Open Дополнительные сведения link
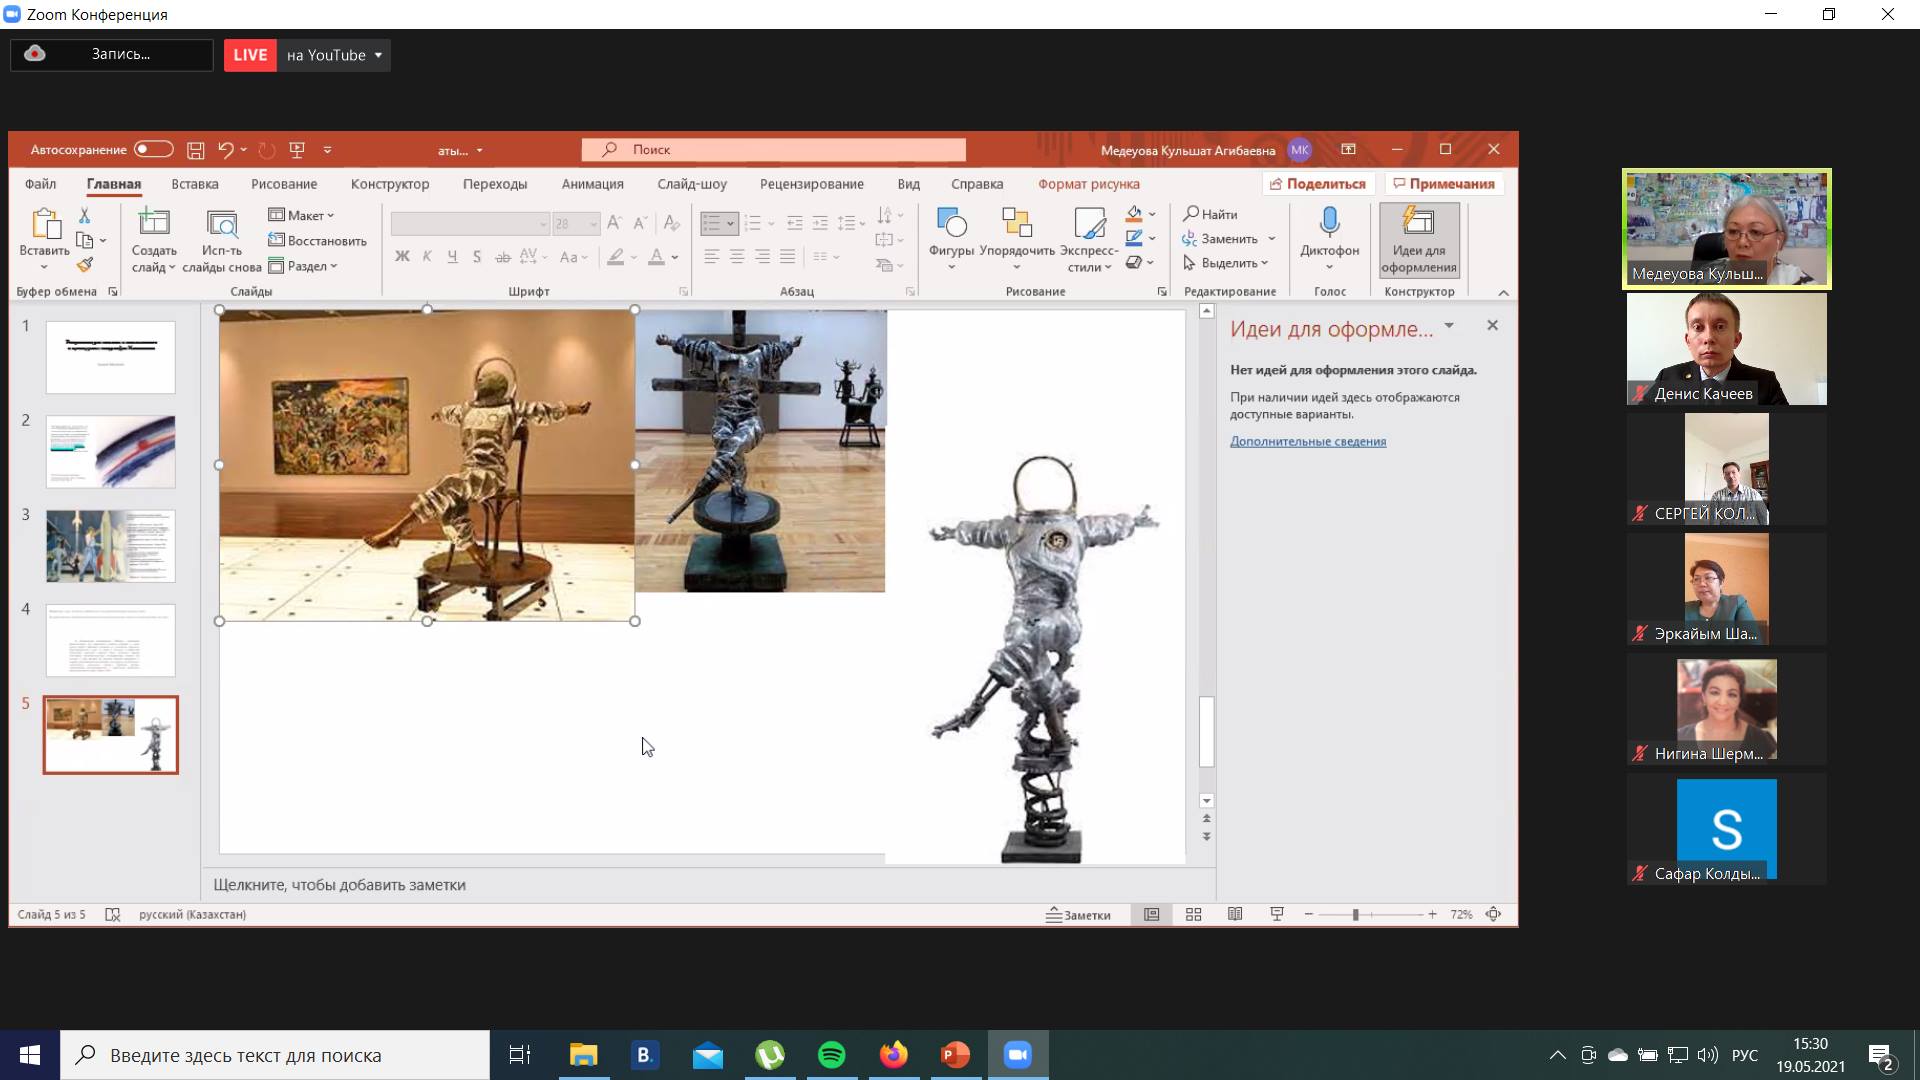1920x1080 pixels. pos(1308,441)
